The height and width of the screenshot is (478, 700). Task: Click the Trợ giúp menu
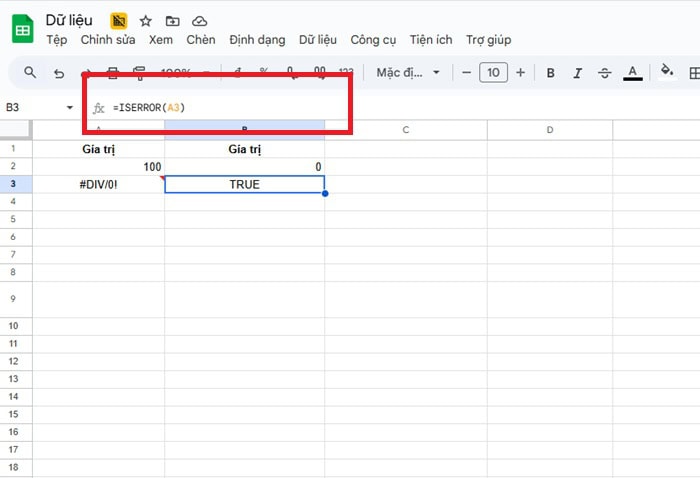point(488,40)
